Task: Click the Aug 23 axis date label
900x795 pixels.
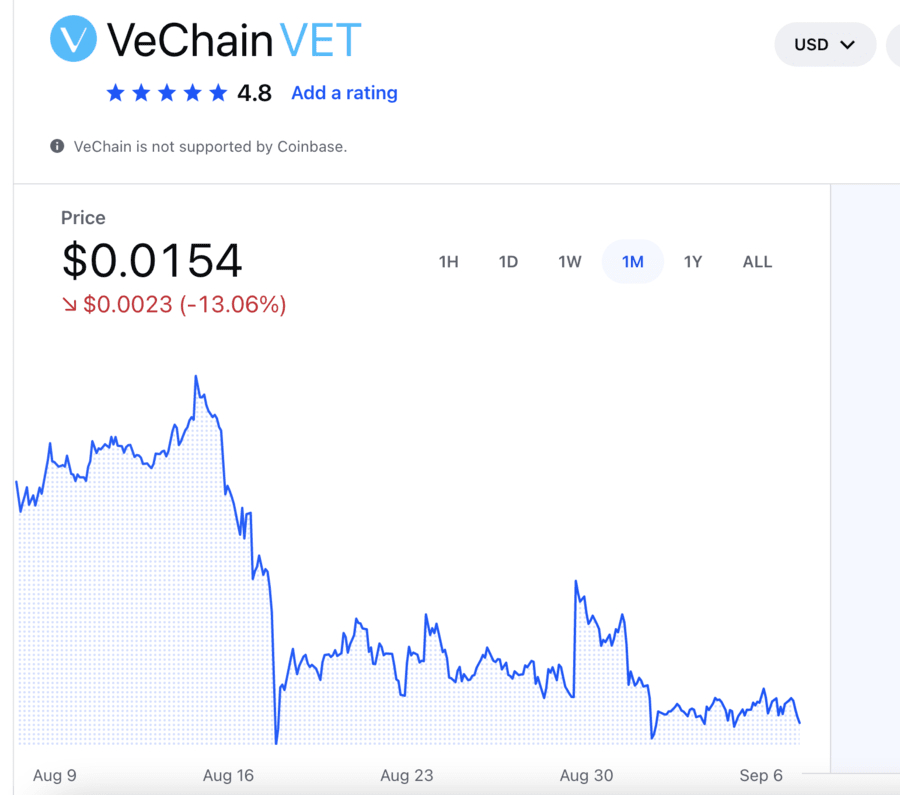Action: coord(406,775)
